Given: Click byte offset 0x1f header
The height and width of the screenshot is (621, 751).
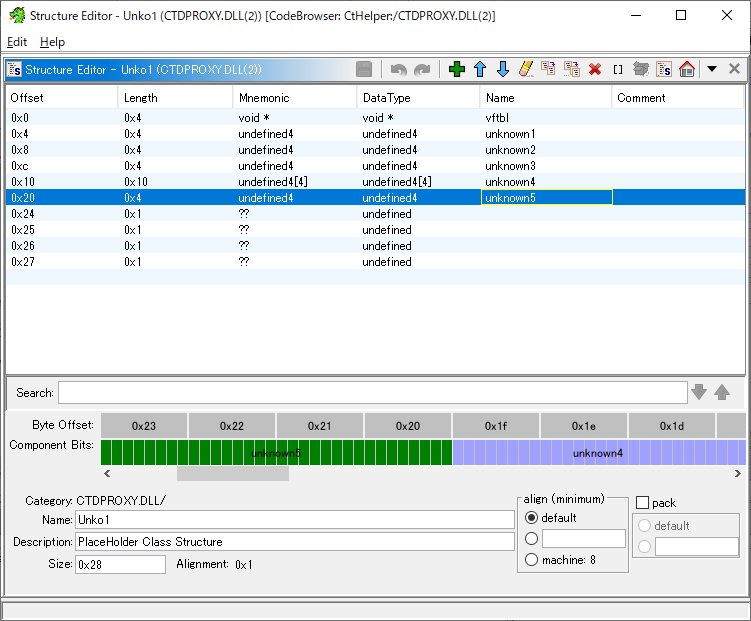Looking at the screenshot, I should [496, 426].
